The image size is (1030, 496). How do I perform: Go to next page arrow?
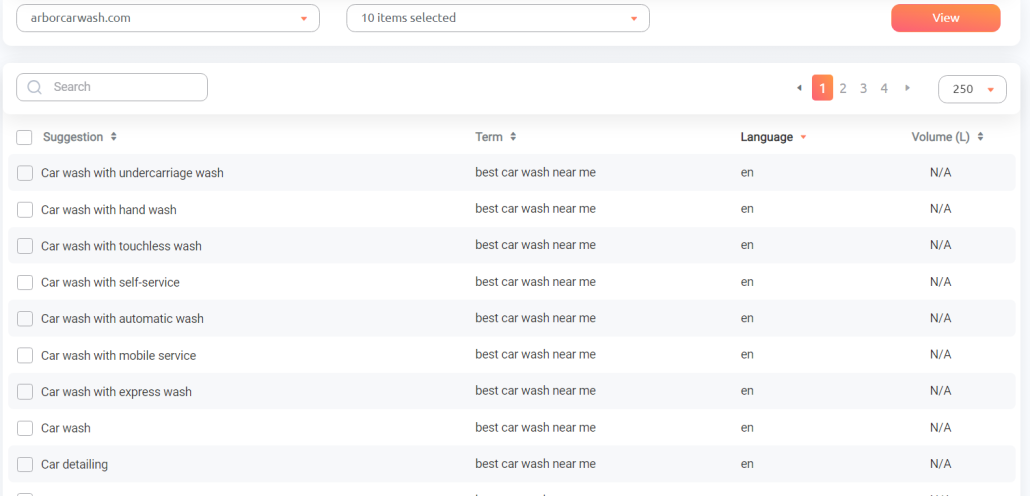pos(908,87)
